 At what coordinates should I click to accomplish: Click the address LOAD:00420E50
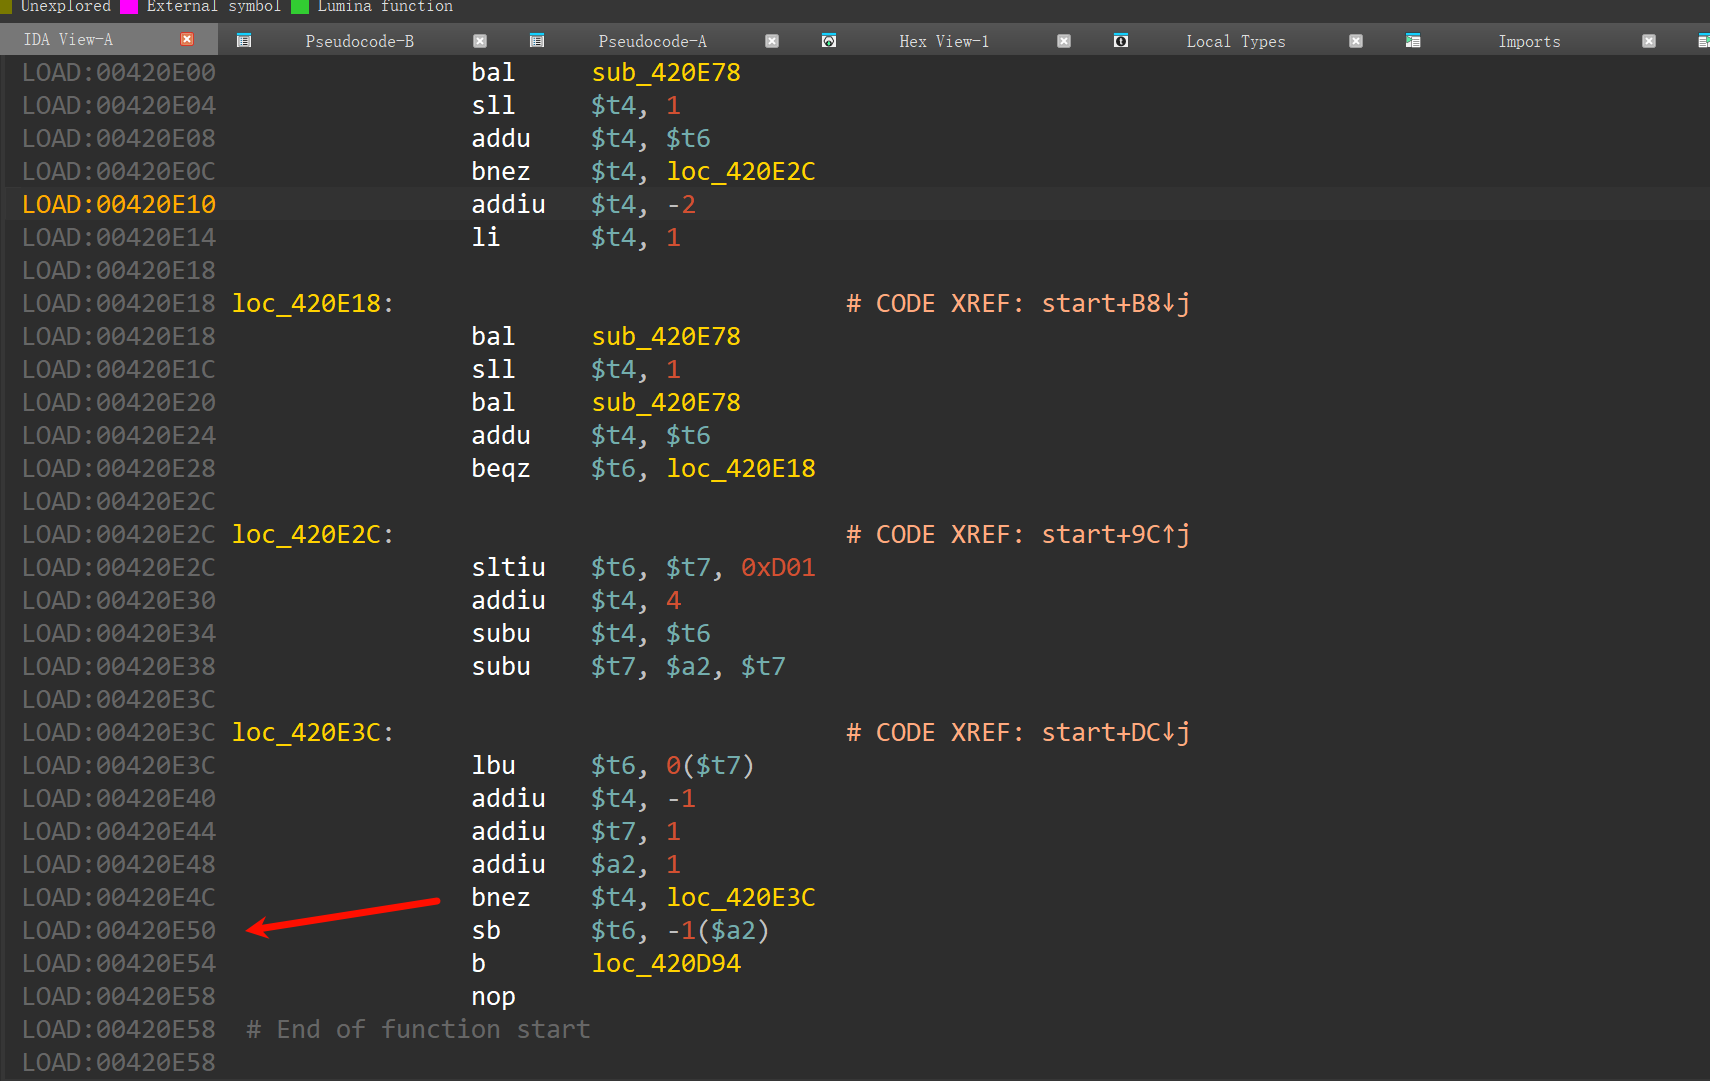[119, 931]
